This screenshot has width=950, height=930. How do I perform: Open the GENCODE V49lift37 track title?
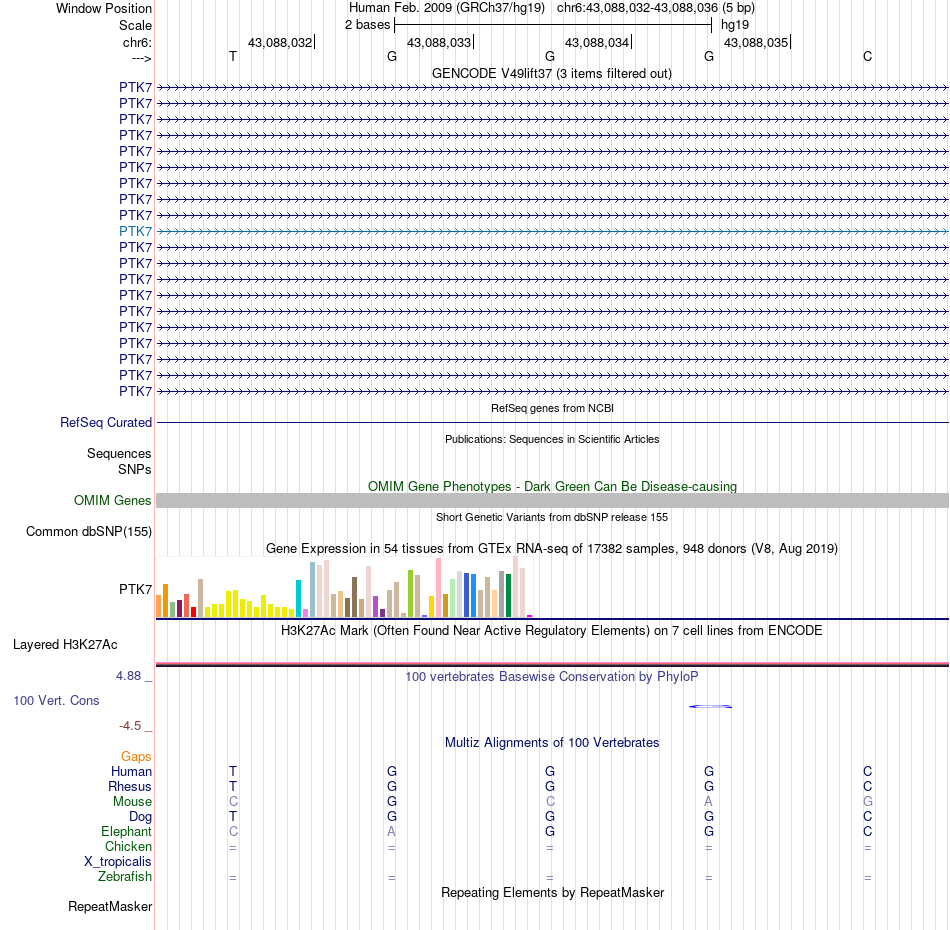[552, 73]
